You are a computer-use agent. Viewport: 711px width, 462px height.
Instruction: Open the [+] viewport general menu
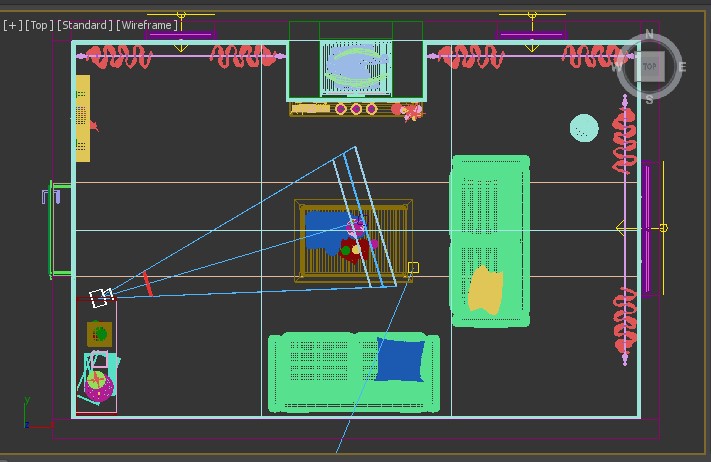11,24
